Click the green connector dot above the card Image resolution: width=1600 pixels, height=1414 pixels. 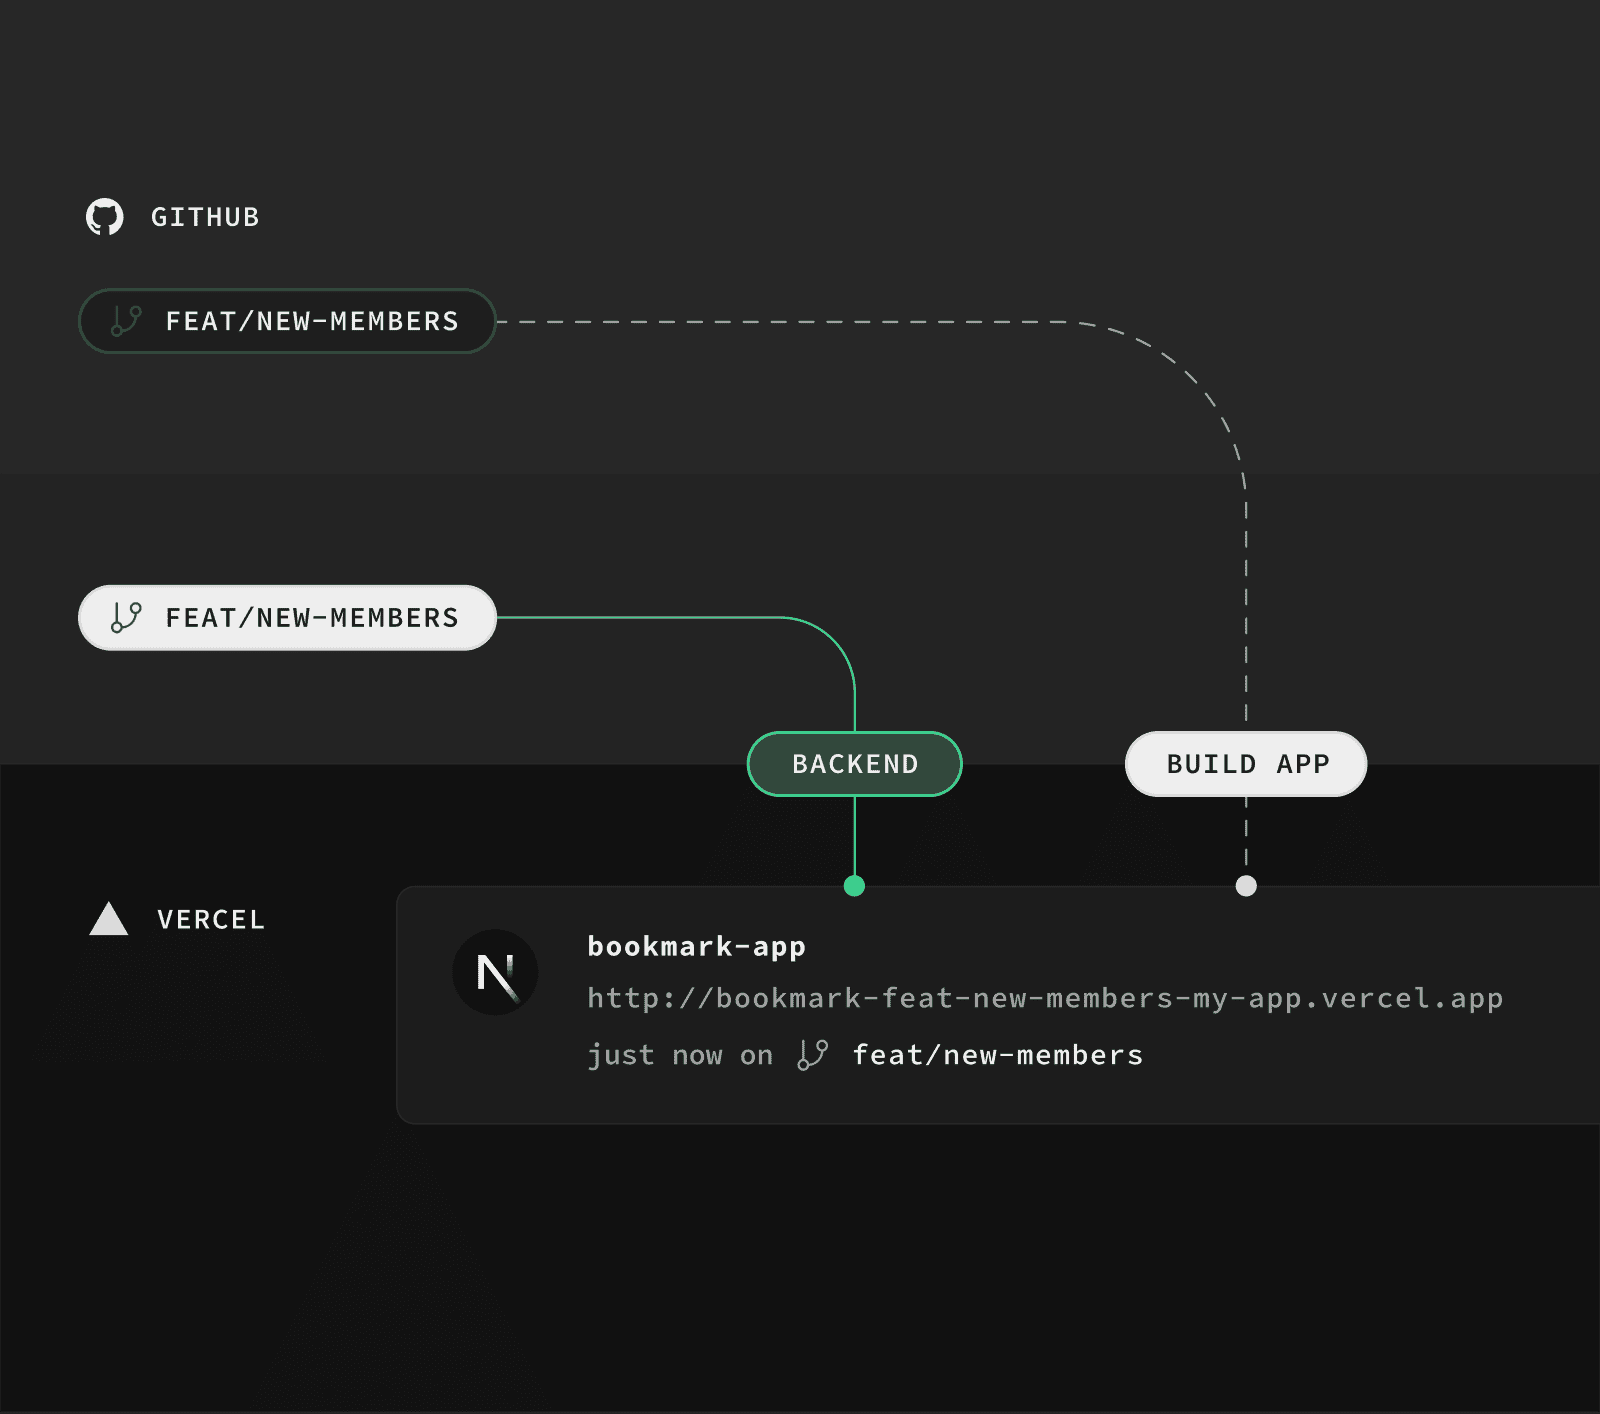point(853,885)
